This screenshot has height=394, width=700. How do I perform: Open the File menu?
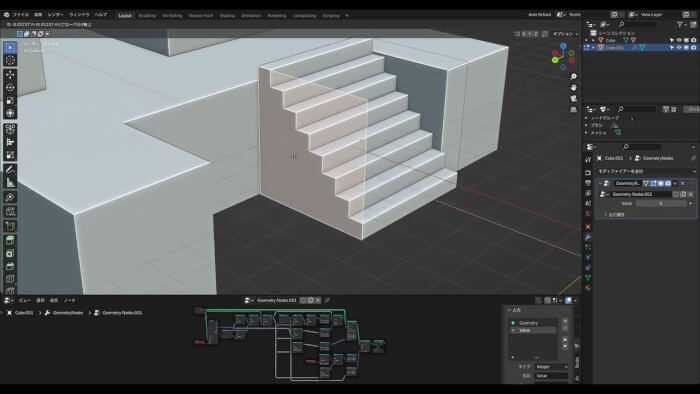click(21, 15)
